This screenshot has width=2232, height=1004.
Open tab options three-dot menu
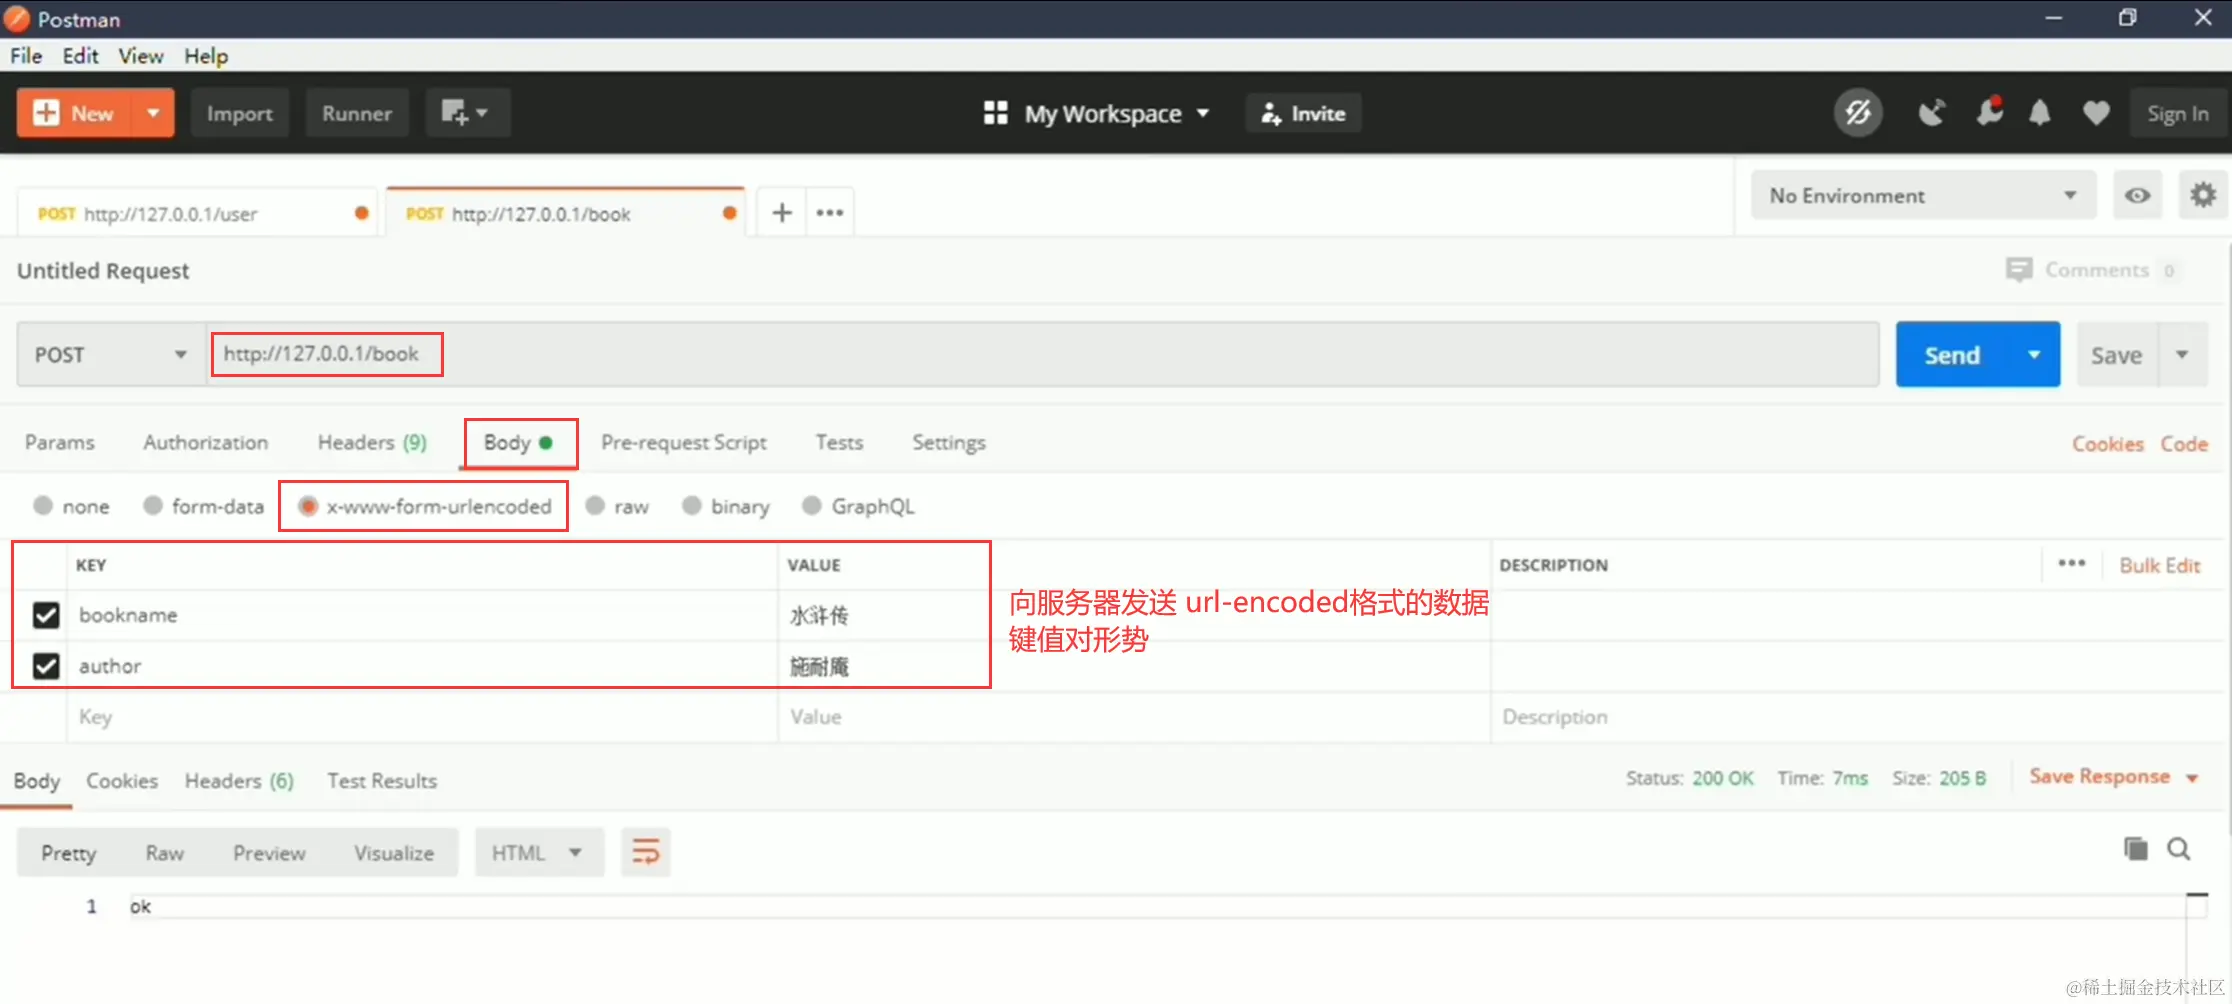(830, 212)
